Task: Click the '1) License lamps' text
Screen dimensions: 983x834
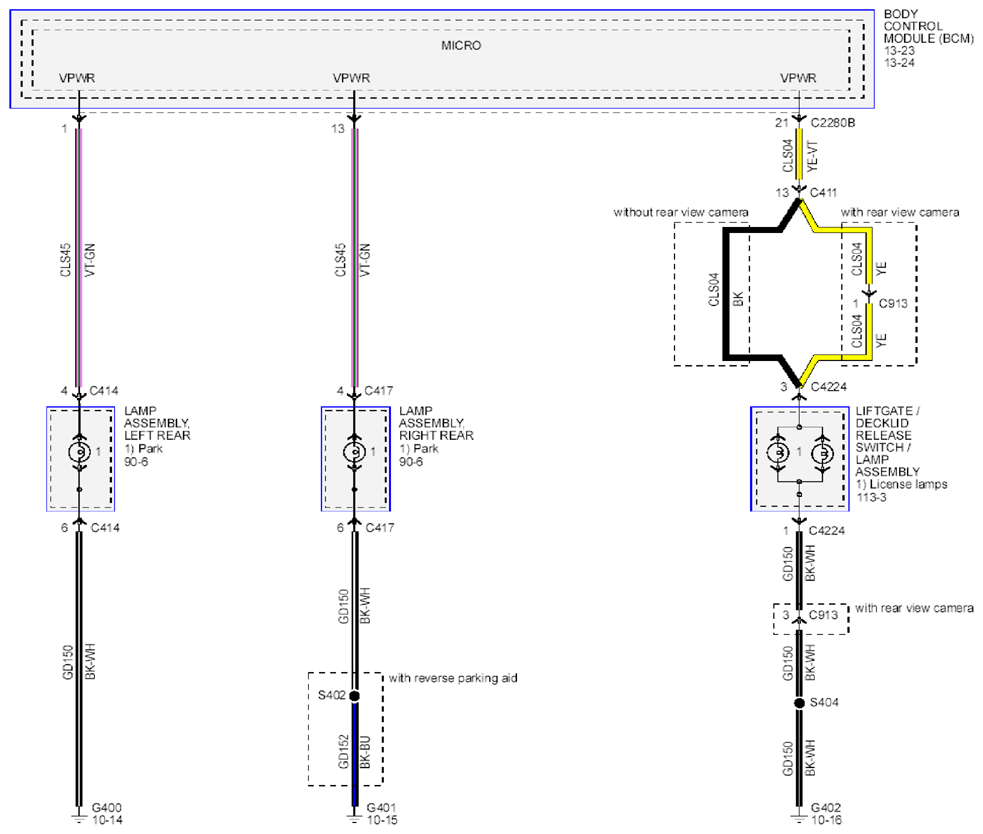Action: [902, 485]
